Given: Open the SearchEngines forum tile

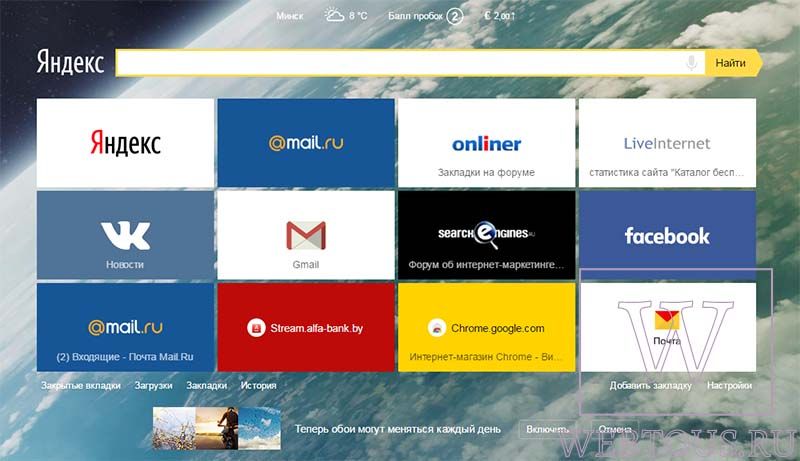Looking at the screenshot, I should pyautogui.click(x=487, y=235).
